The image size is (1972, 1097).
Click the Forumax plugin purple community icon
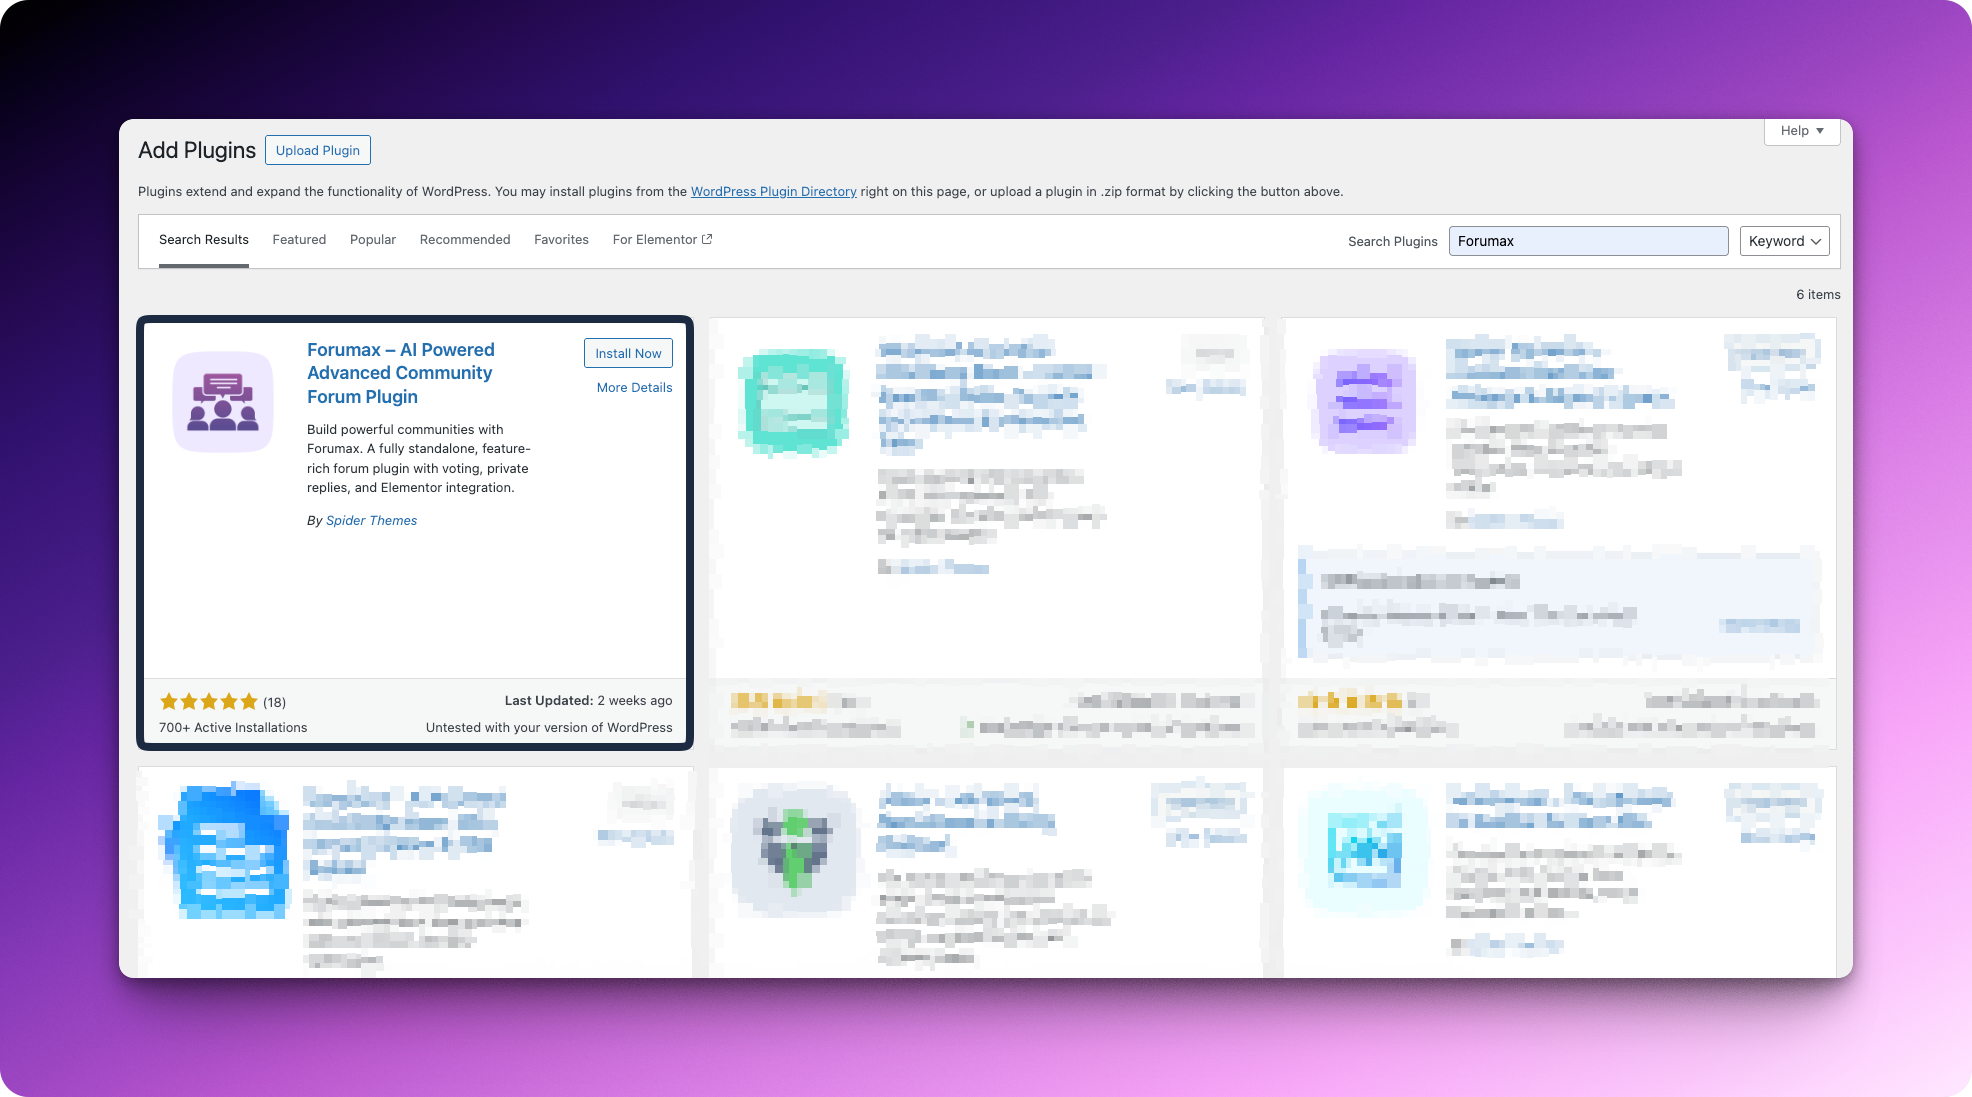point(222,401)
